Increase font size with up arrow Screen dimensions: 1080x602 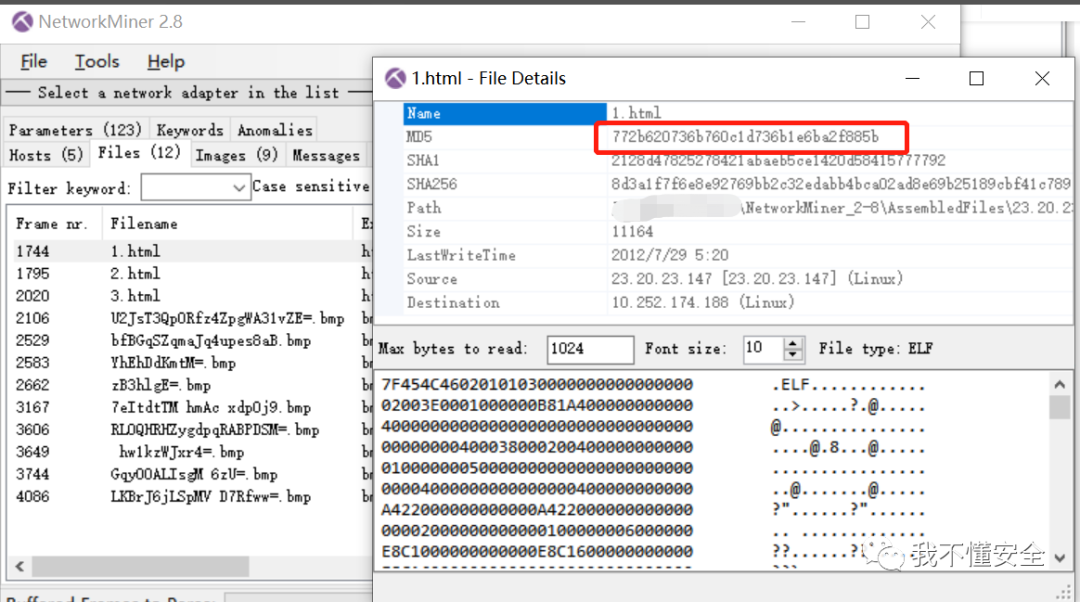793,343
